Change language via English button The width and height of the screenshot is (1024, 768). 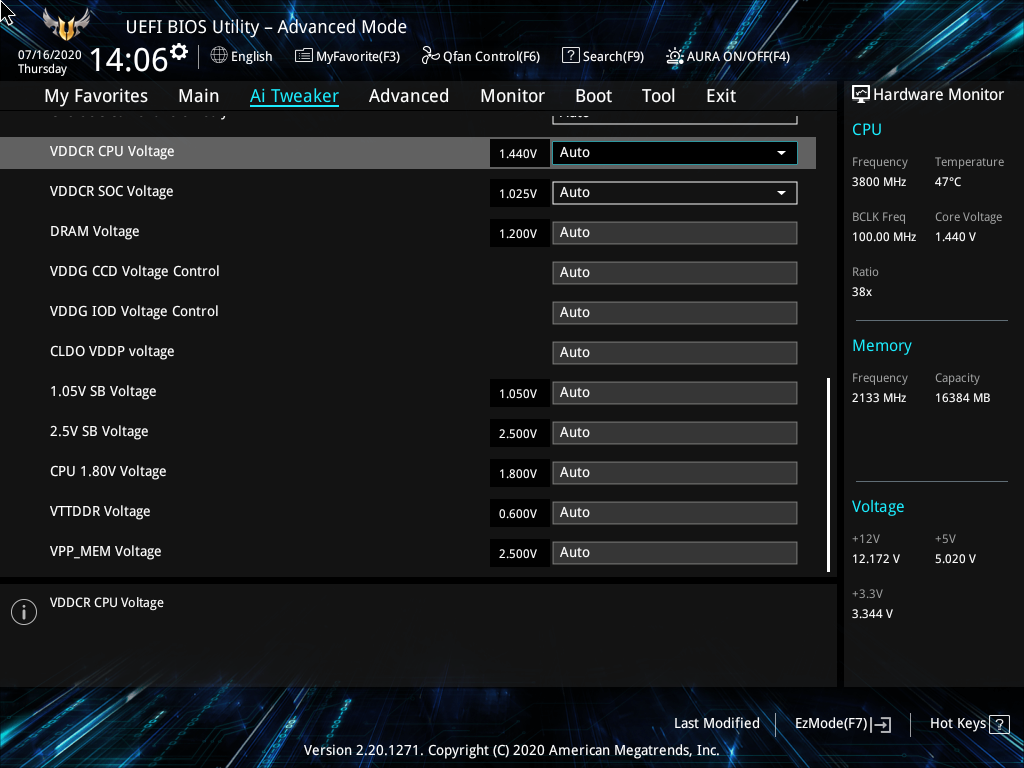point(241,56)
